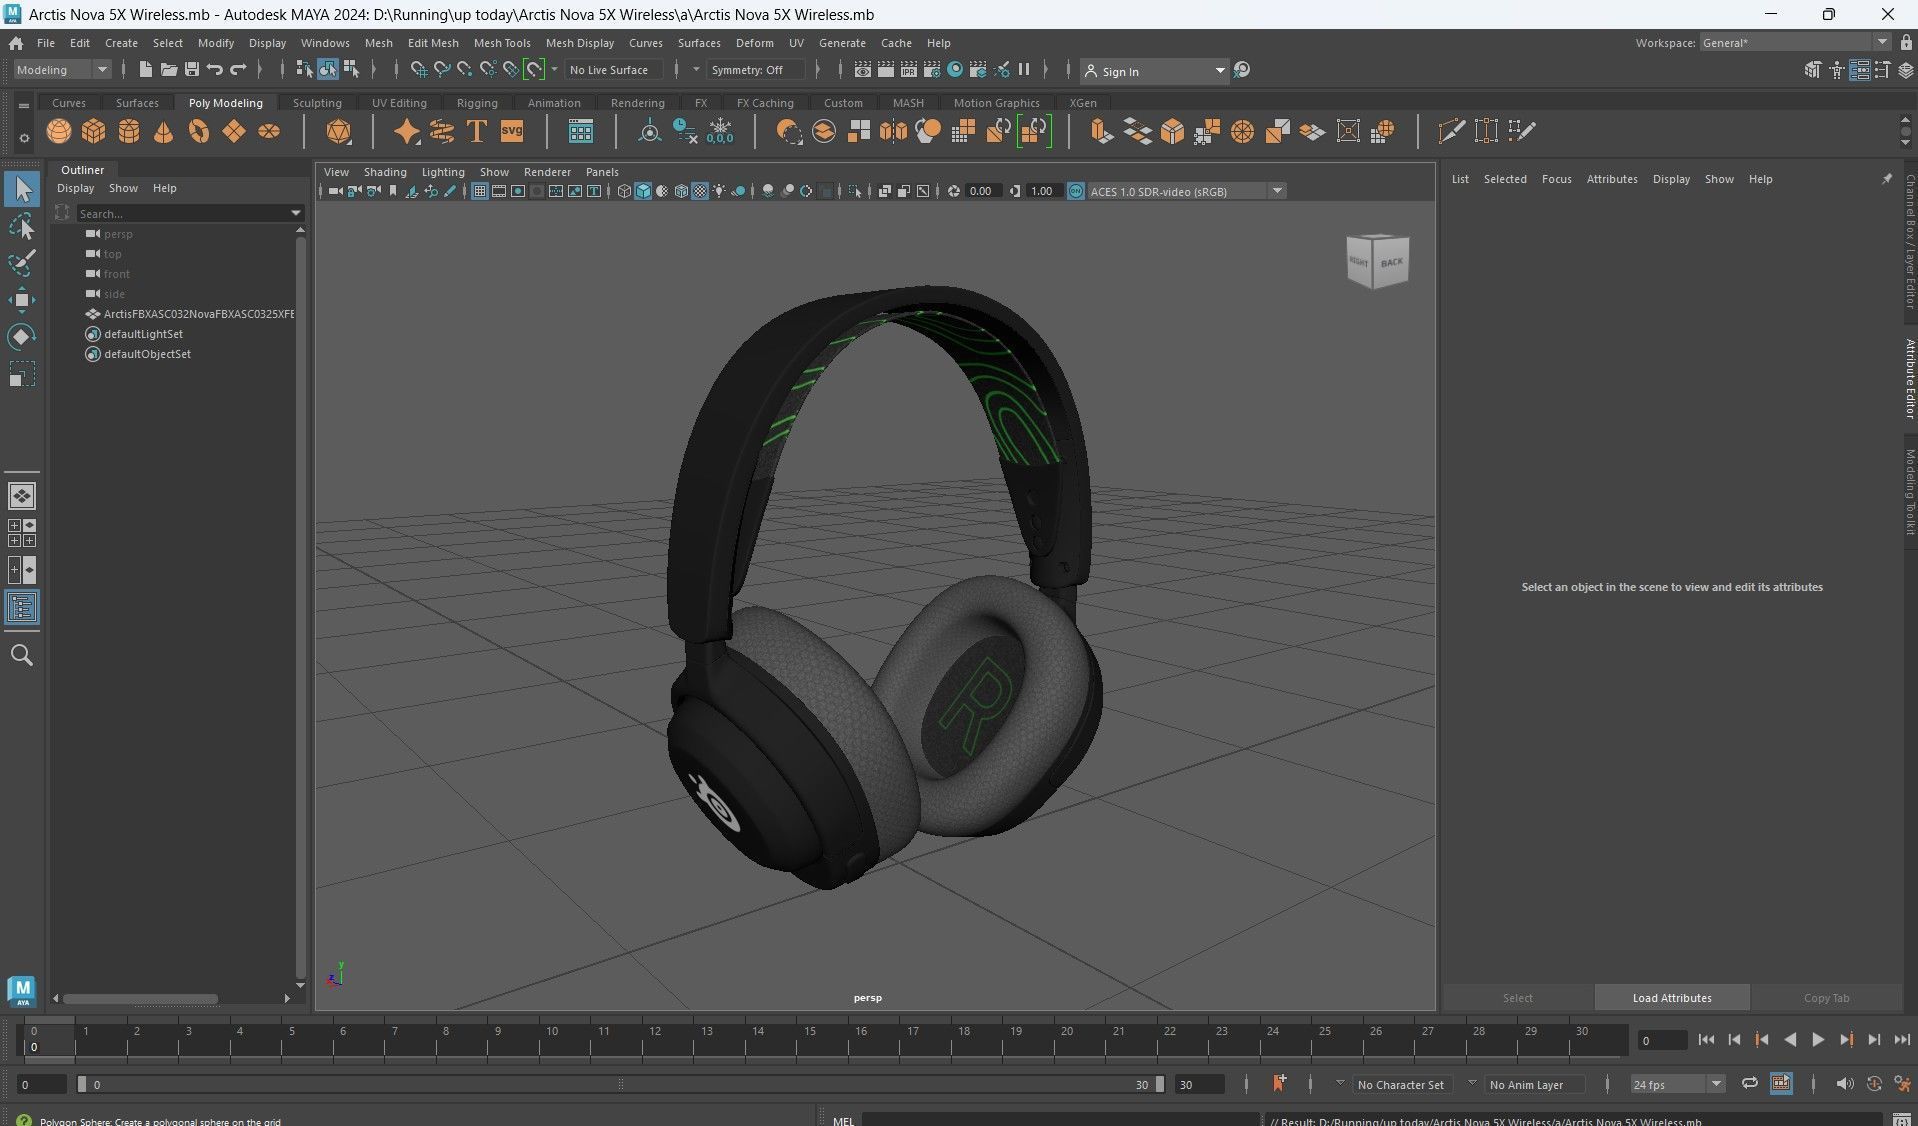The height and width of the screenshot is (1126, 1918).
Task: Create a polygon cube from the shelf
Action: point(94,131)
